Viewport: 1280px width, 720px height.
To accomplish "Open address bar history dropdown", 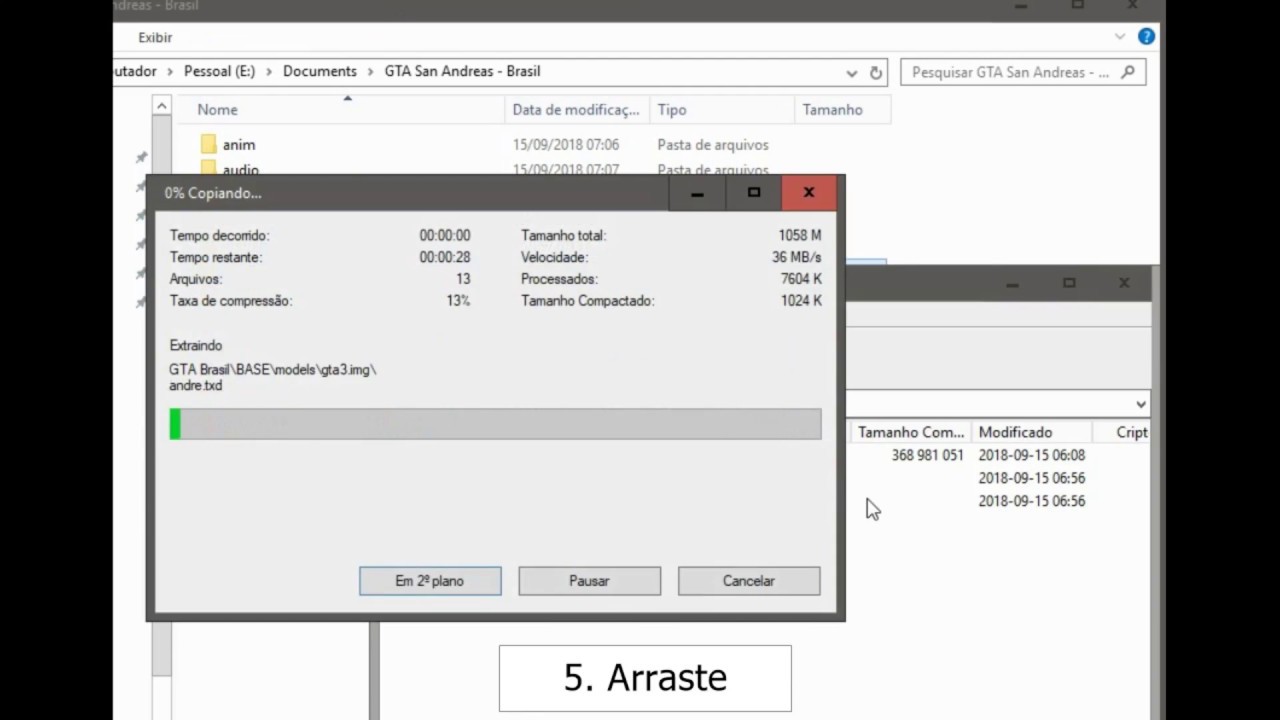I will 852,73.
